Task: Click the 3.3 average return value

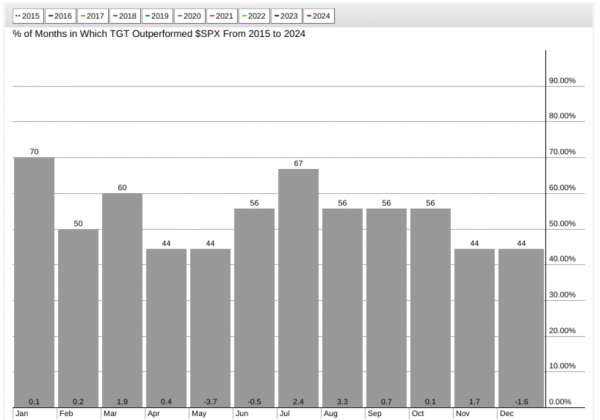Action: coord(342,402)
